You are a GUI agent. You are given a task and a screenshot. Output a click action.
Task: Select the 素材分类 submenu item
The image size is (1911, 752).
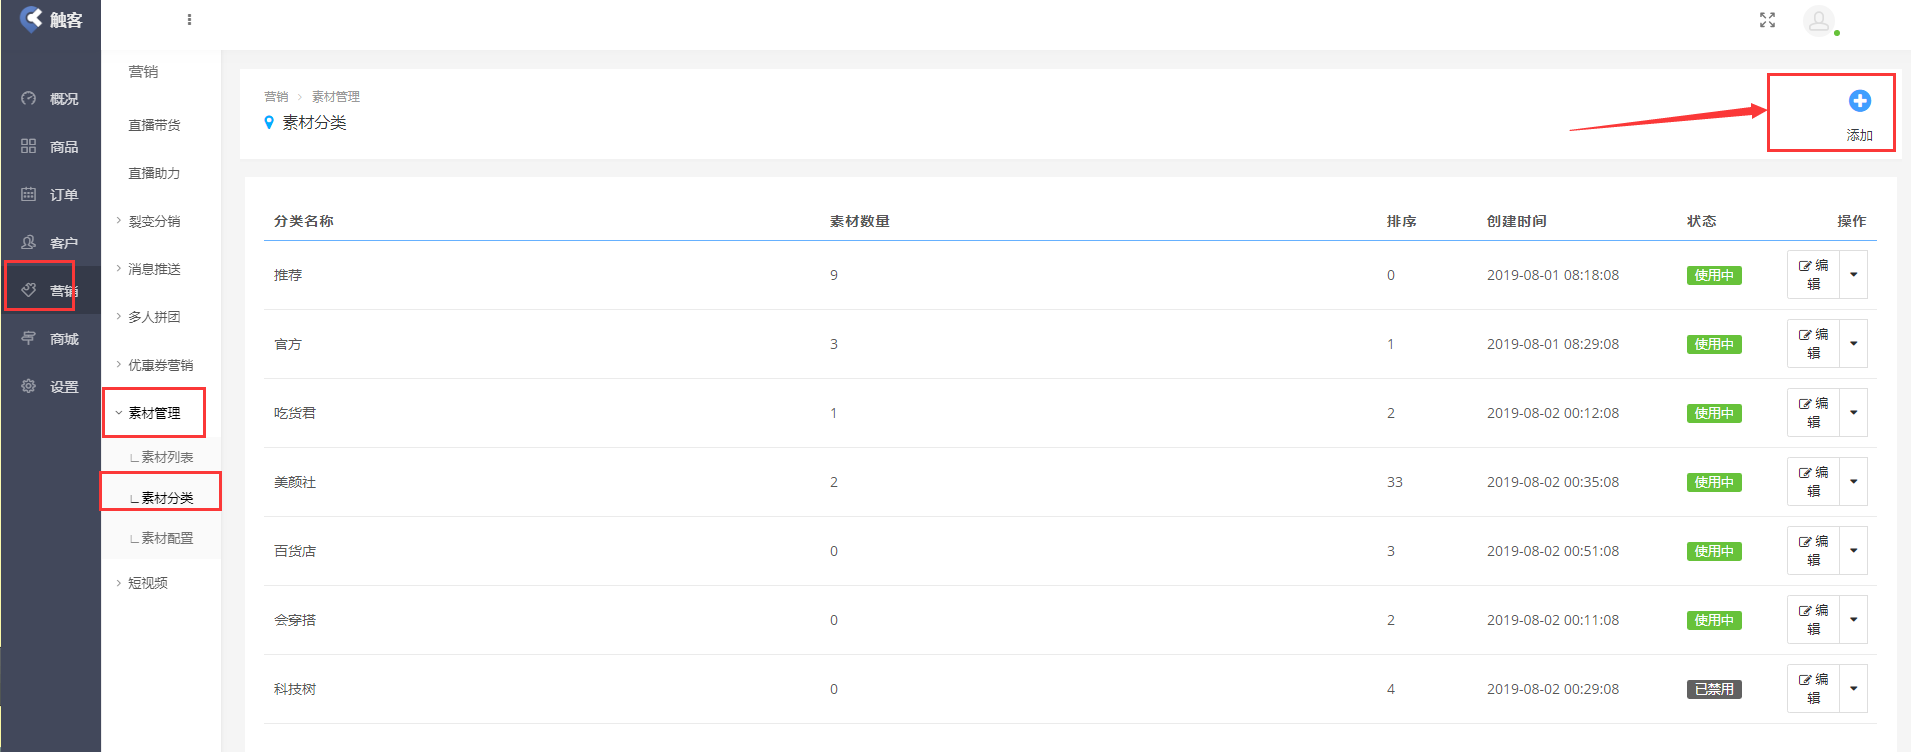click(162, 498)
